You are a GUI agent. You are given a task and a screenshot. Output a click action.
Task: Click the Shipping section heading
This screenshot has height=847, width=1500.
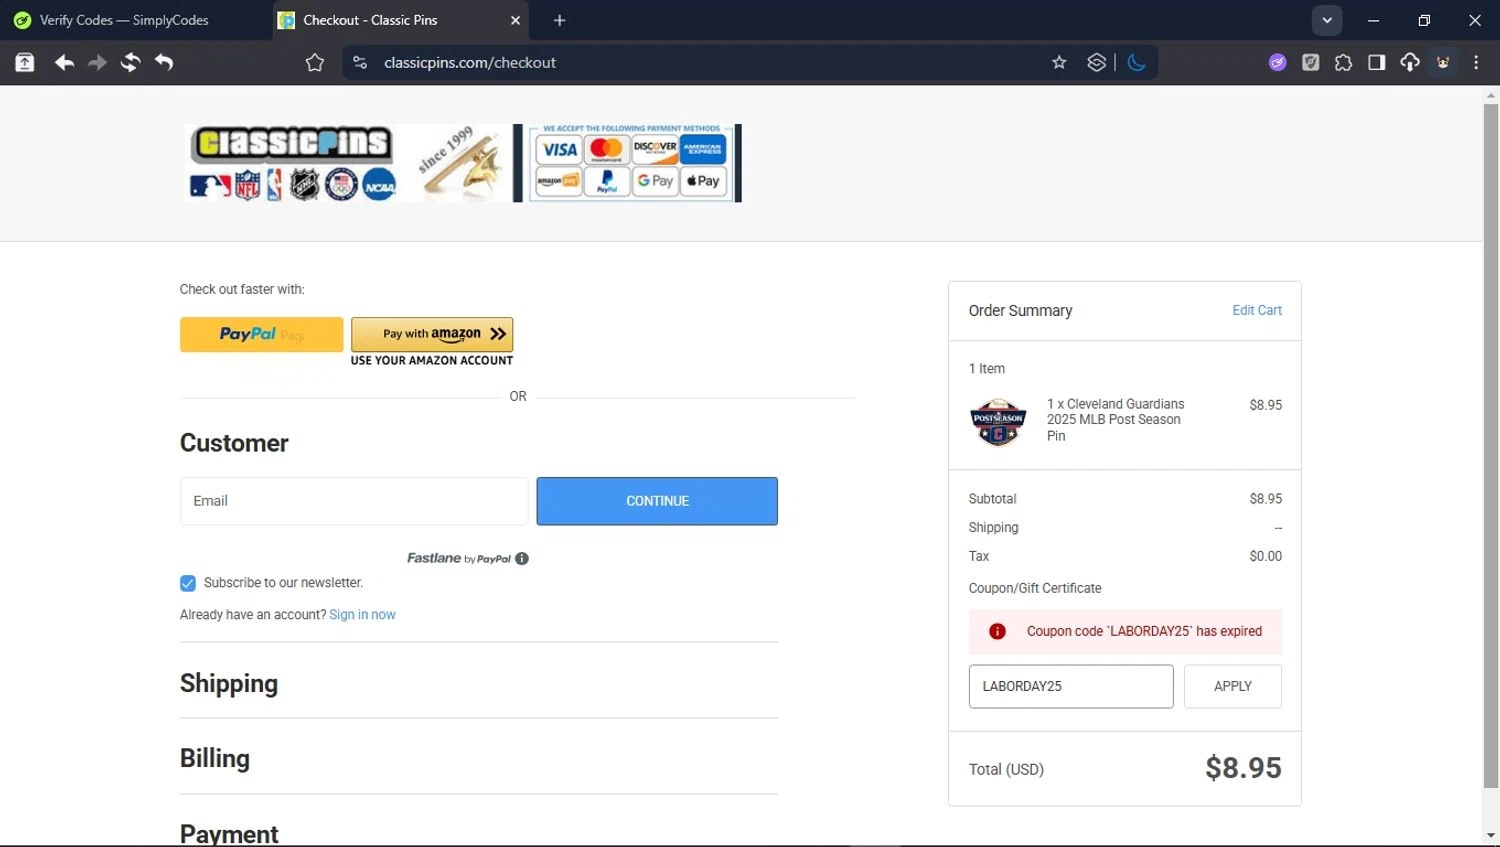tap(229, 684)
